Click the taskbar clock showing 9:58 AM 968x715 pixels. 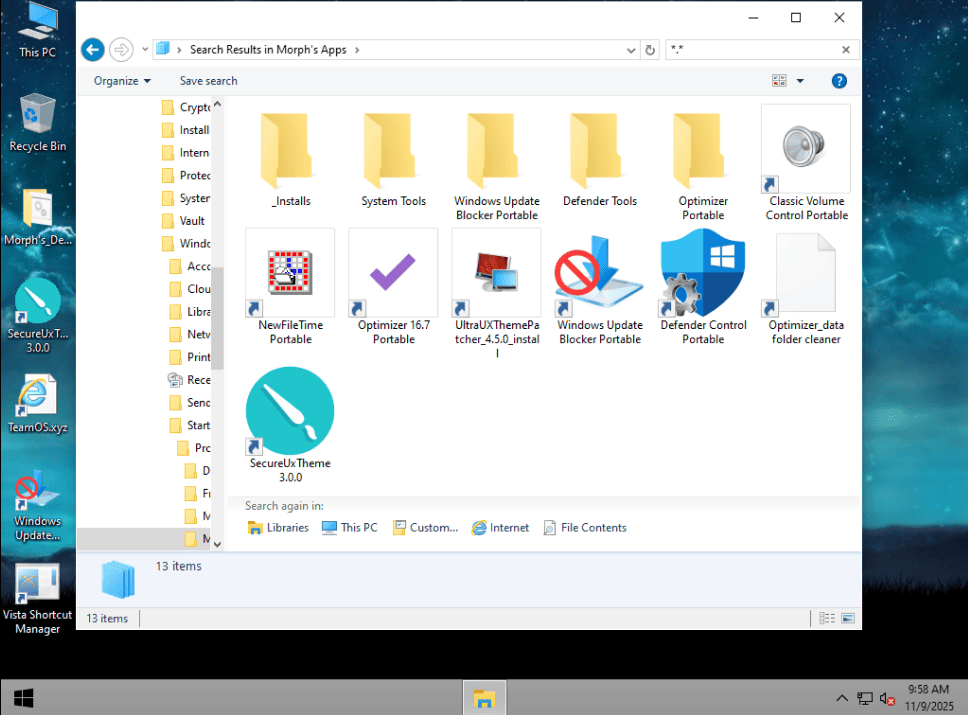929,698
